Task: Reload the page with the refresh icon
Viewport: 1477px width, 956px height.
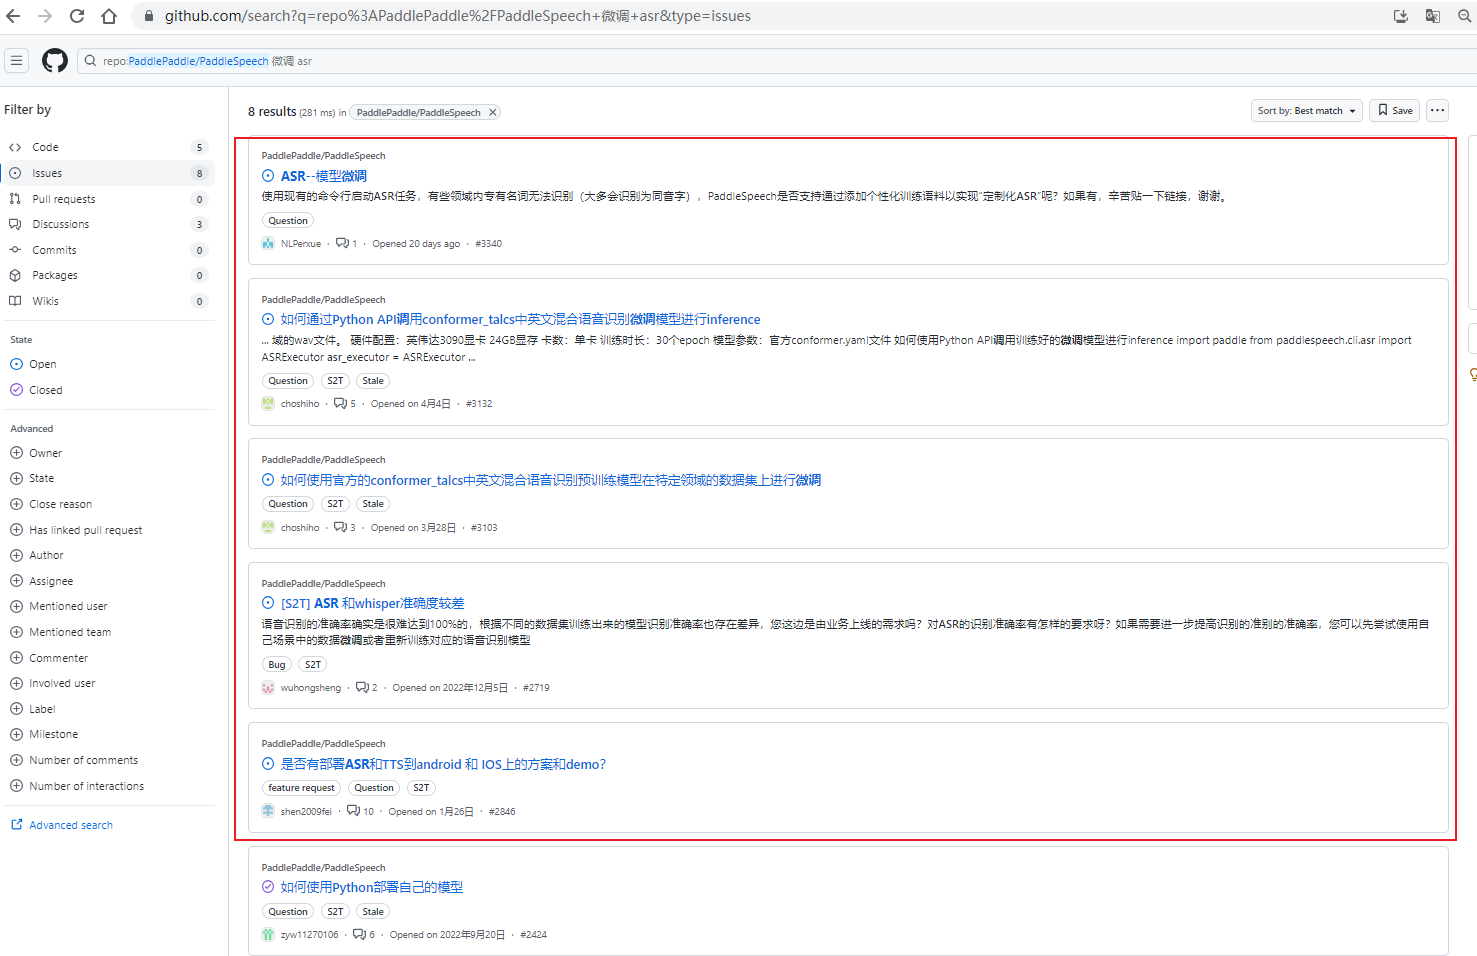Action: 76,16
